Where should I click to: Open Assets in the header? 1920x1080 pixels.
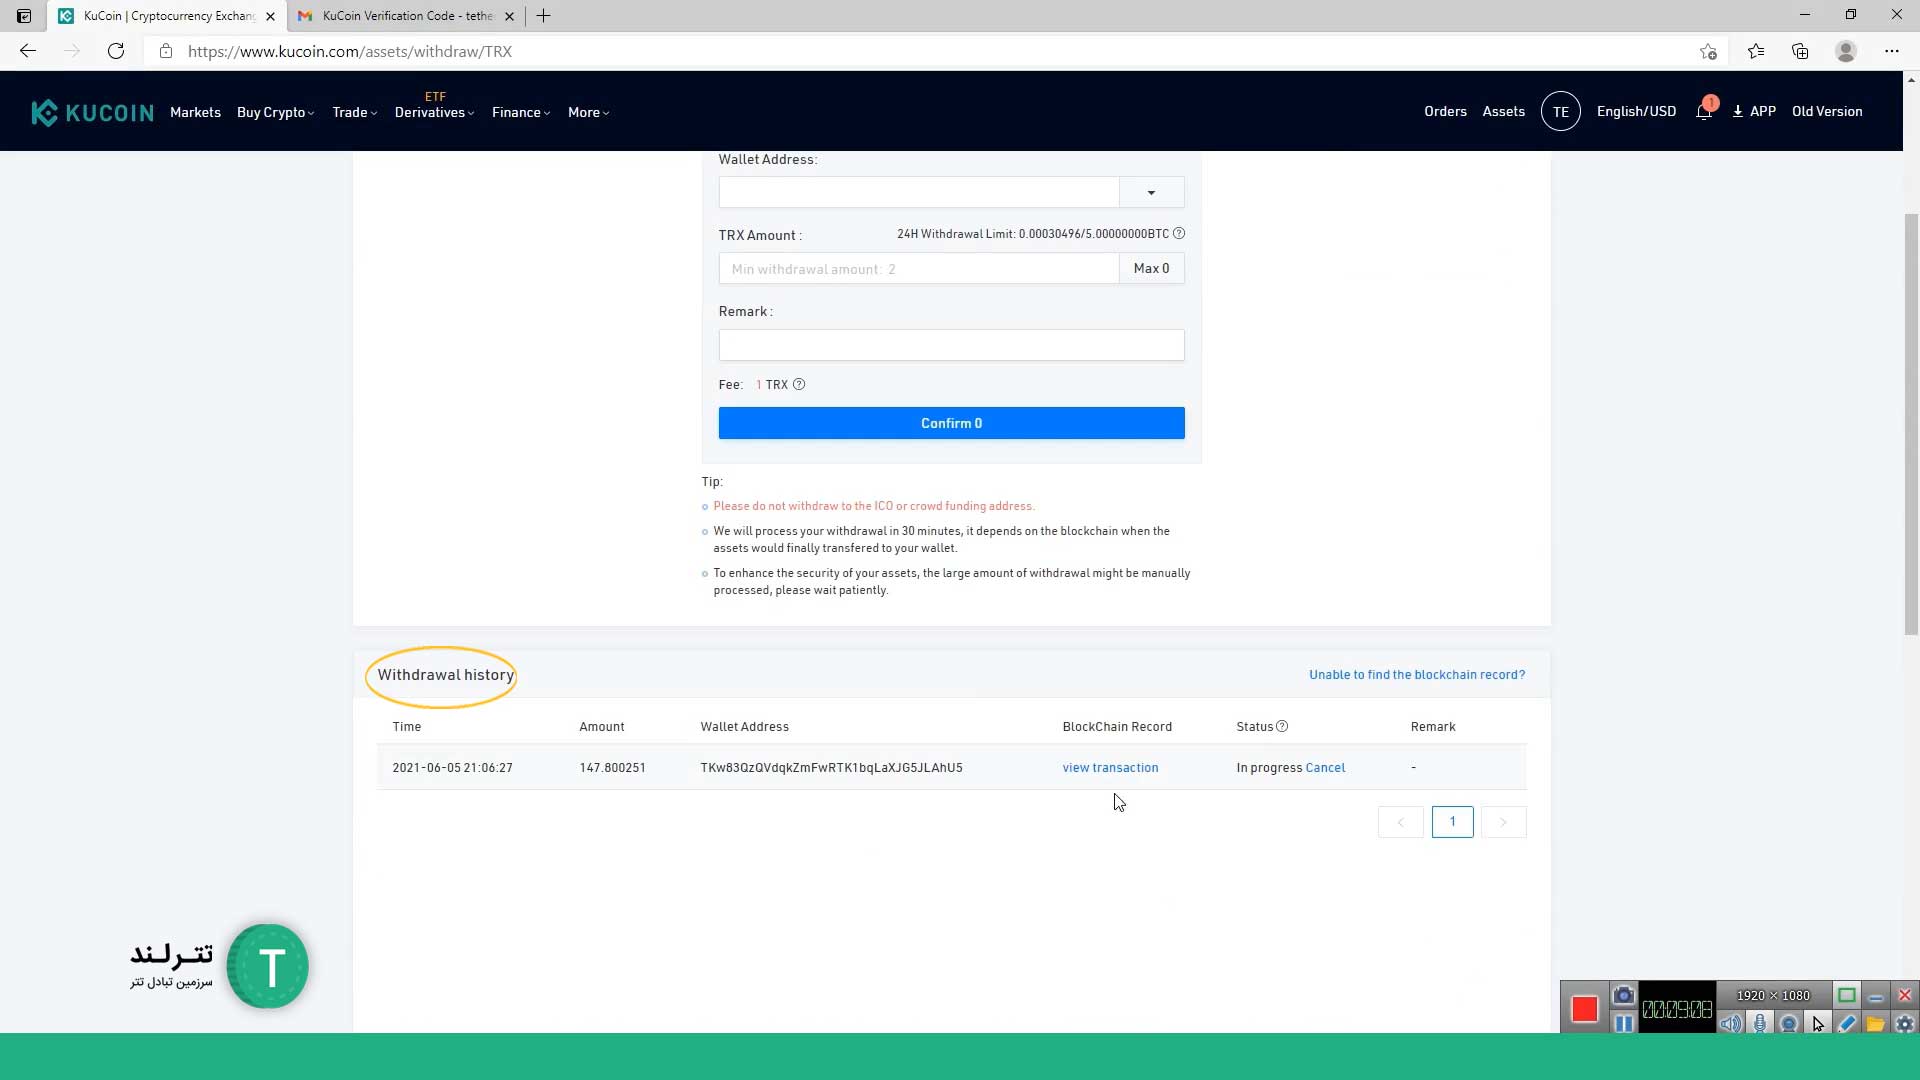(x=1503, y=111)
